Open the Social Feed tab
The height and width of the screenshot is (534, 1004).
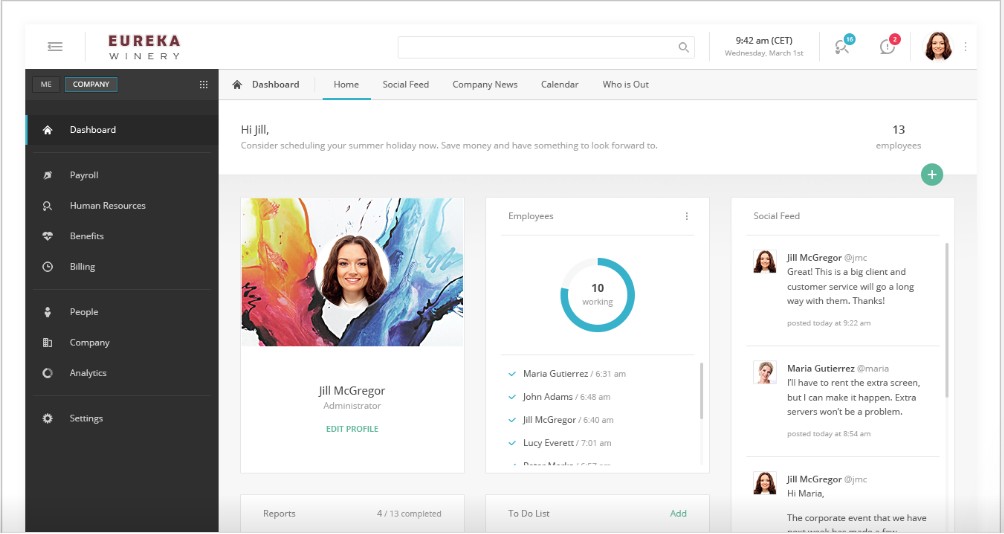click(405, 85)
